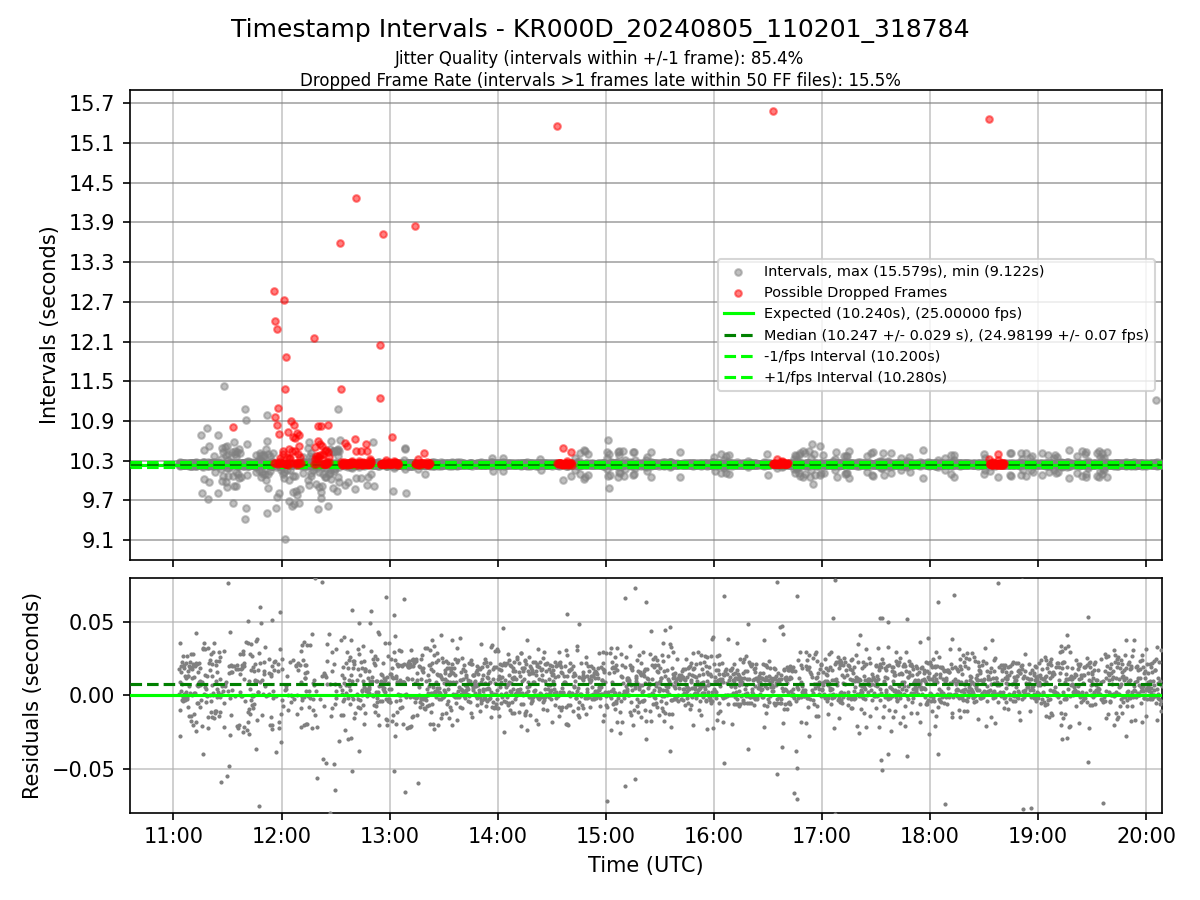Select the plot title 'Timestamp Intervals - KR000D_20240805_110201_318784'
The width and height of the screenshot is (1200, 900).
[600, 29]
